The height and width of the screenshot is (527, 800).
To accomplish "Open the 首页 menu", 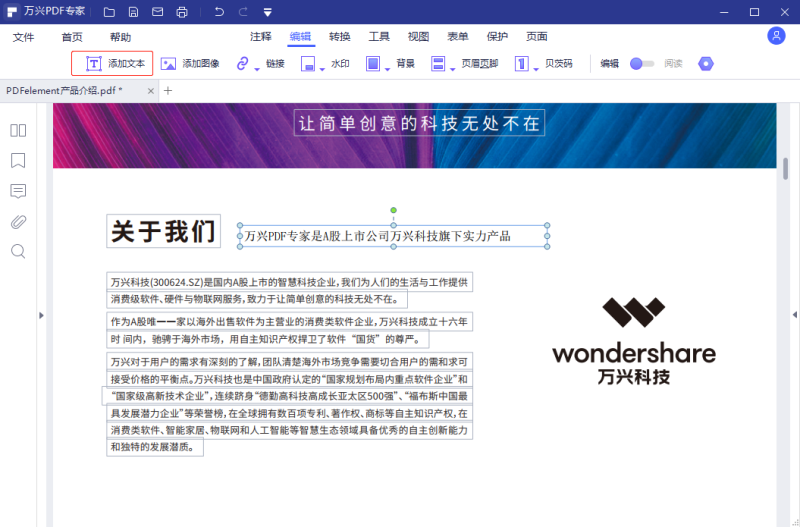I will pyautogui.click(x=72, y=37).
